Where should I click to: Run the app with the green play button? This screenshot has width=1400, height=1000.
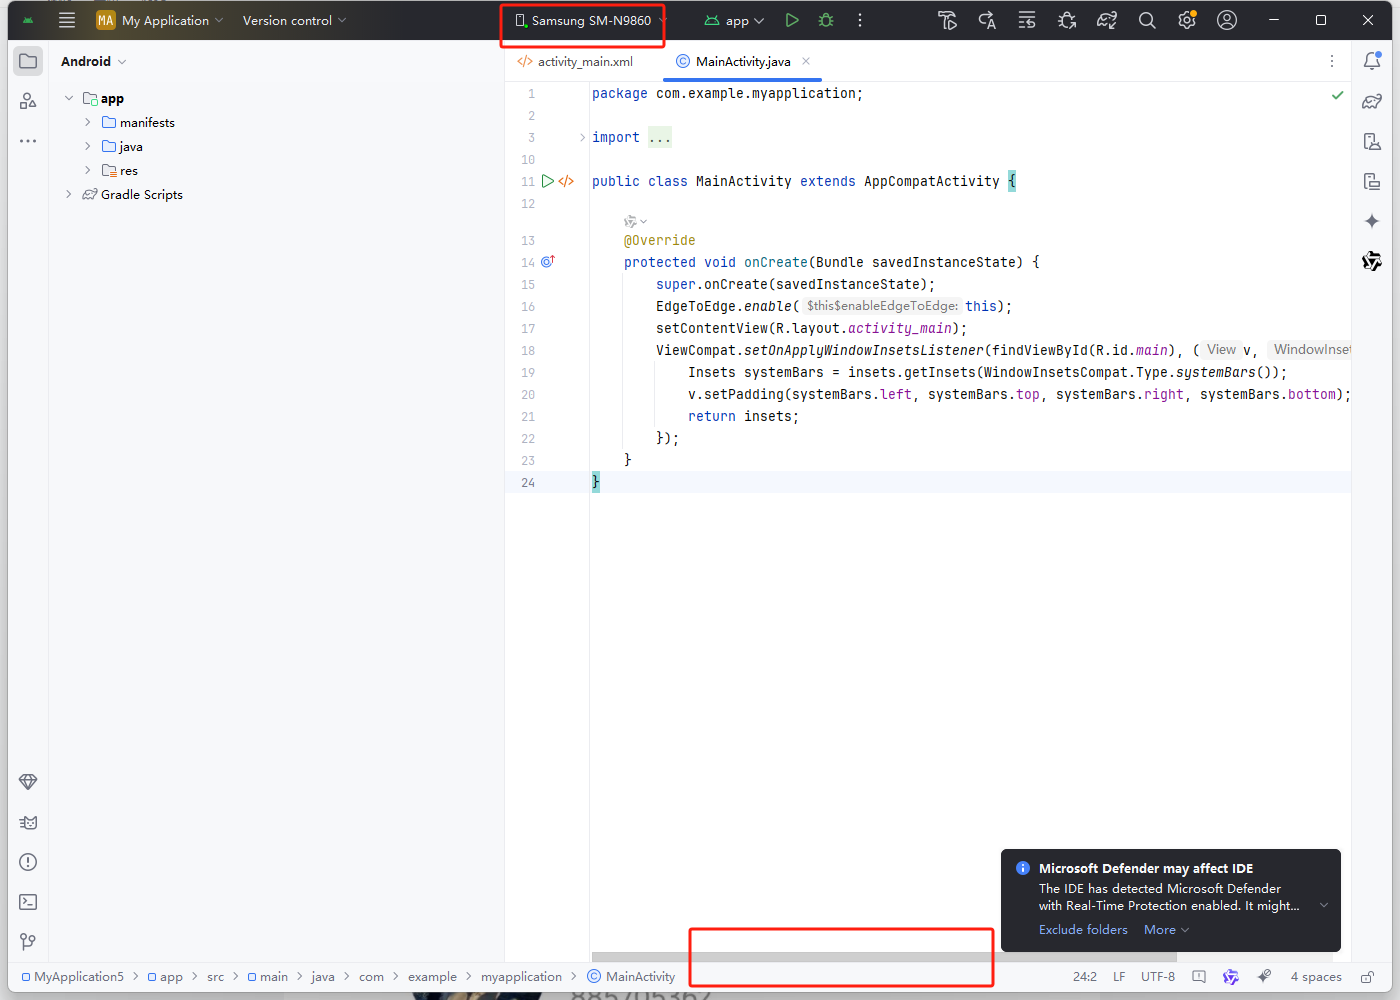pyautogui.click(x=792, y=19)
